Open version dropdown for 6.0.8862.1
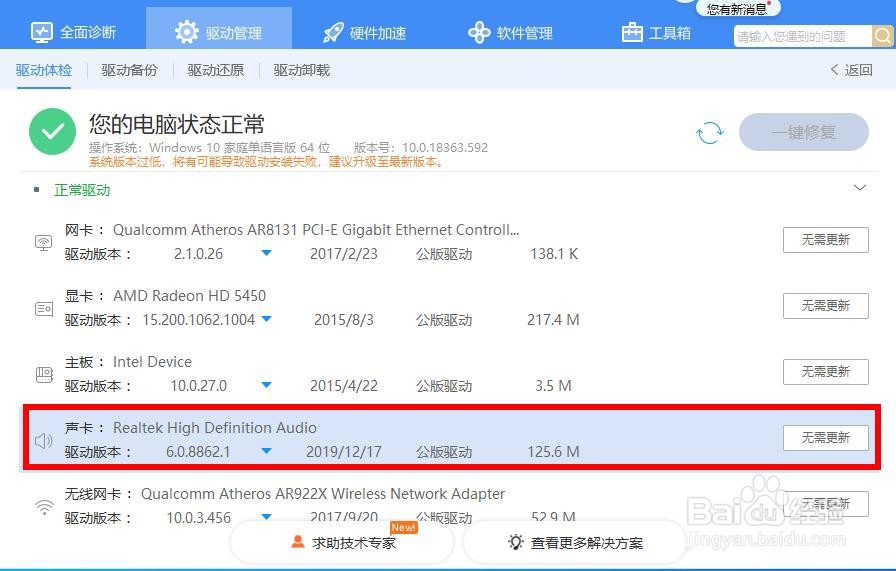 (266, 451)
